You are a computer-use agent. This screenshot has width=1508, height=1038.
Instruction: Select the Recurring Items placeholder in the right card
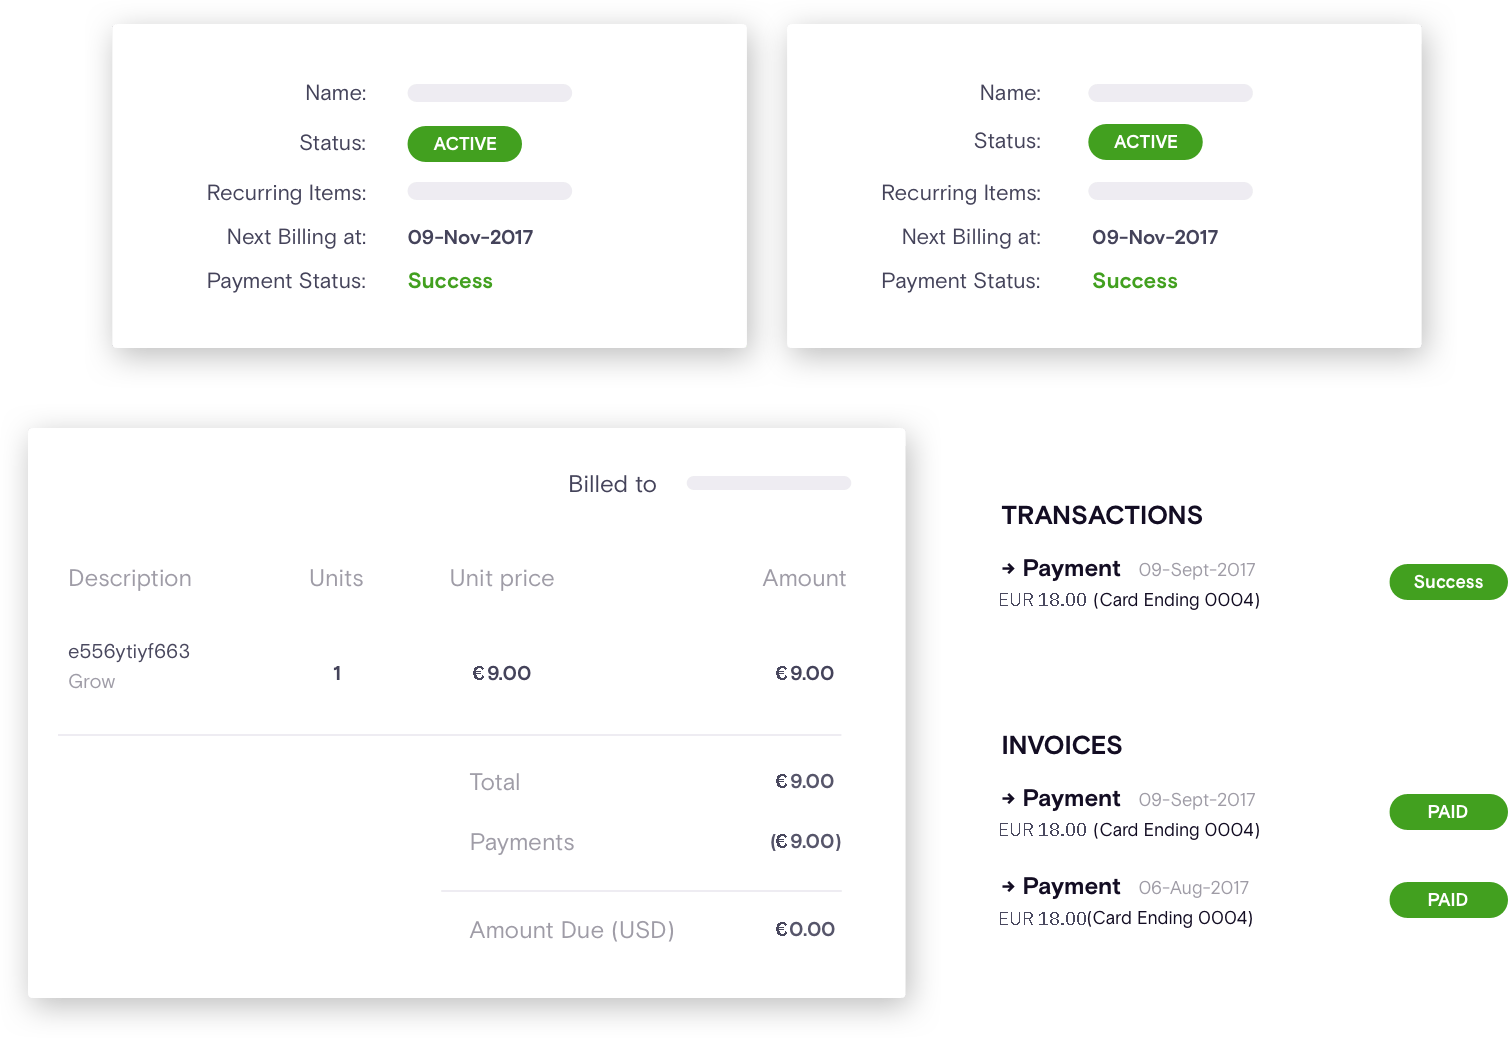click(x=1170, y=191)
